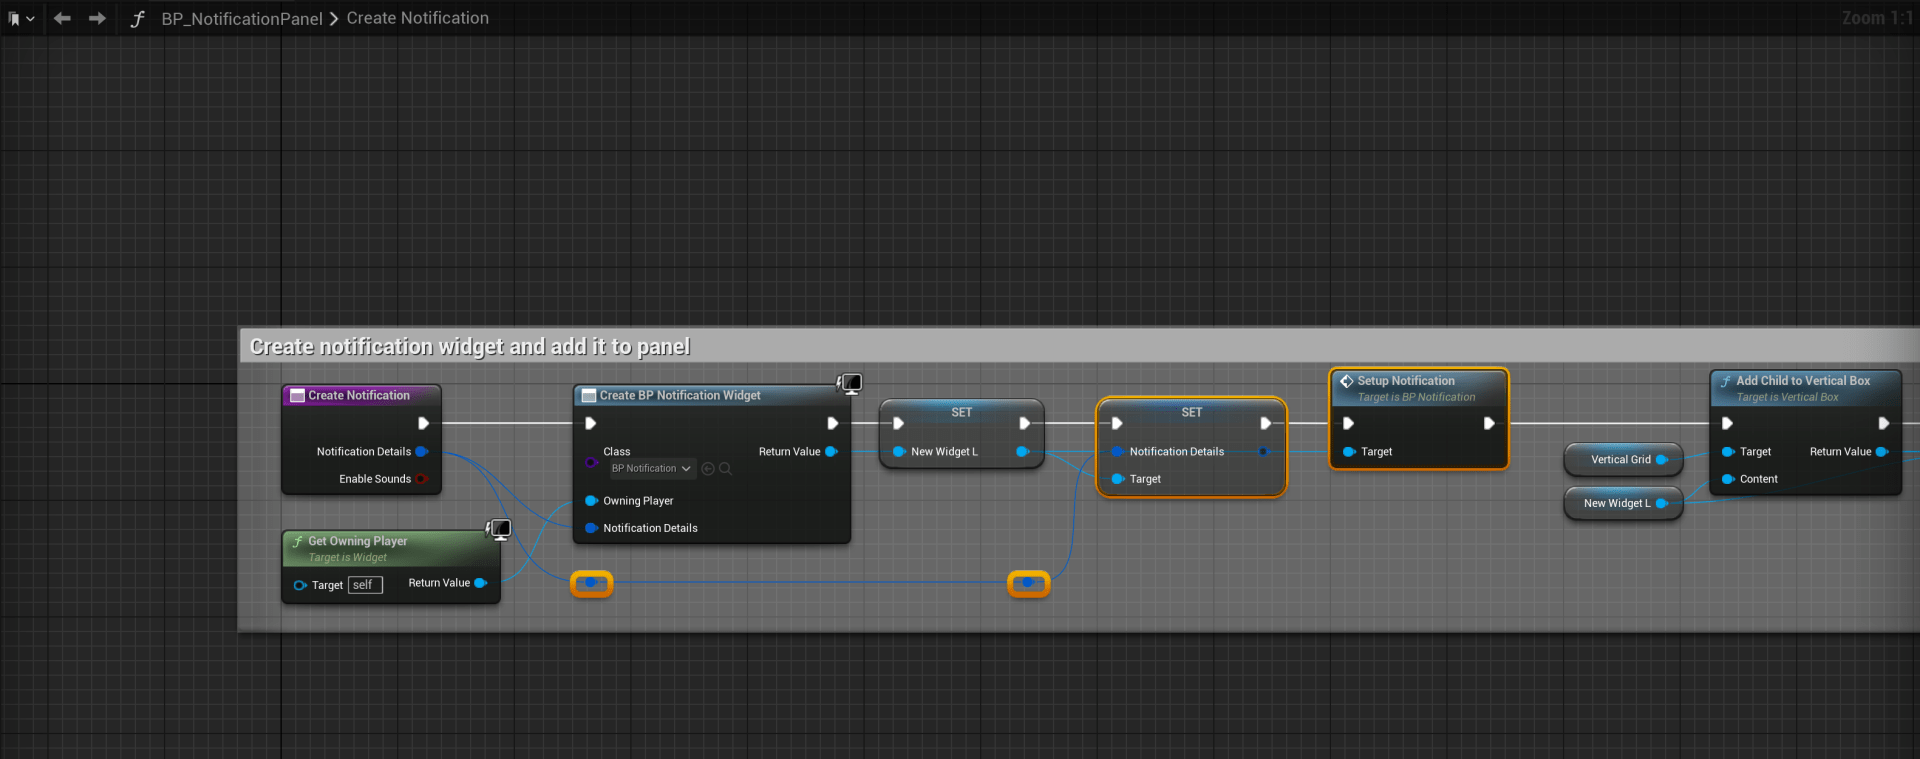This screenshot has width=1920, height=759.
Task: Click the Return Value pin on Get Owning Player
Action: coord(481,583)
